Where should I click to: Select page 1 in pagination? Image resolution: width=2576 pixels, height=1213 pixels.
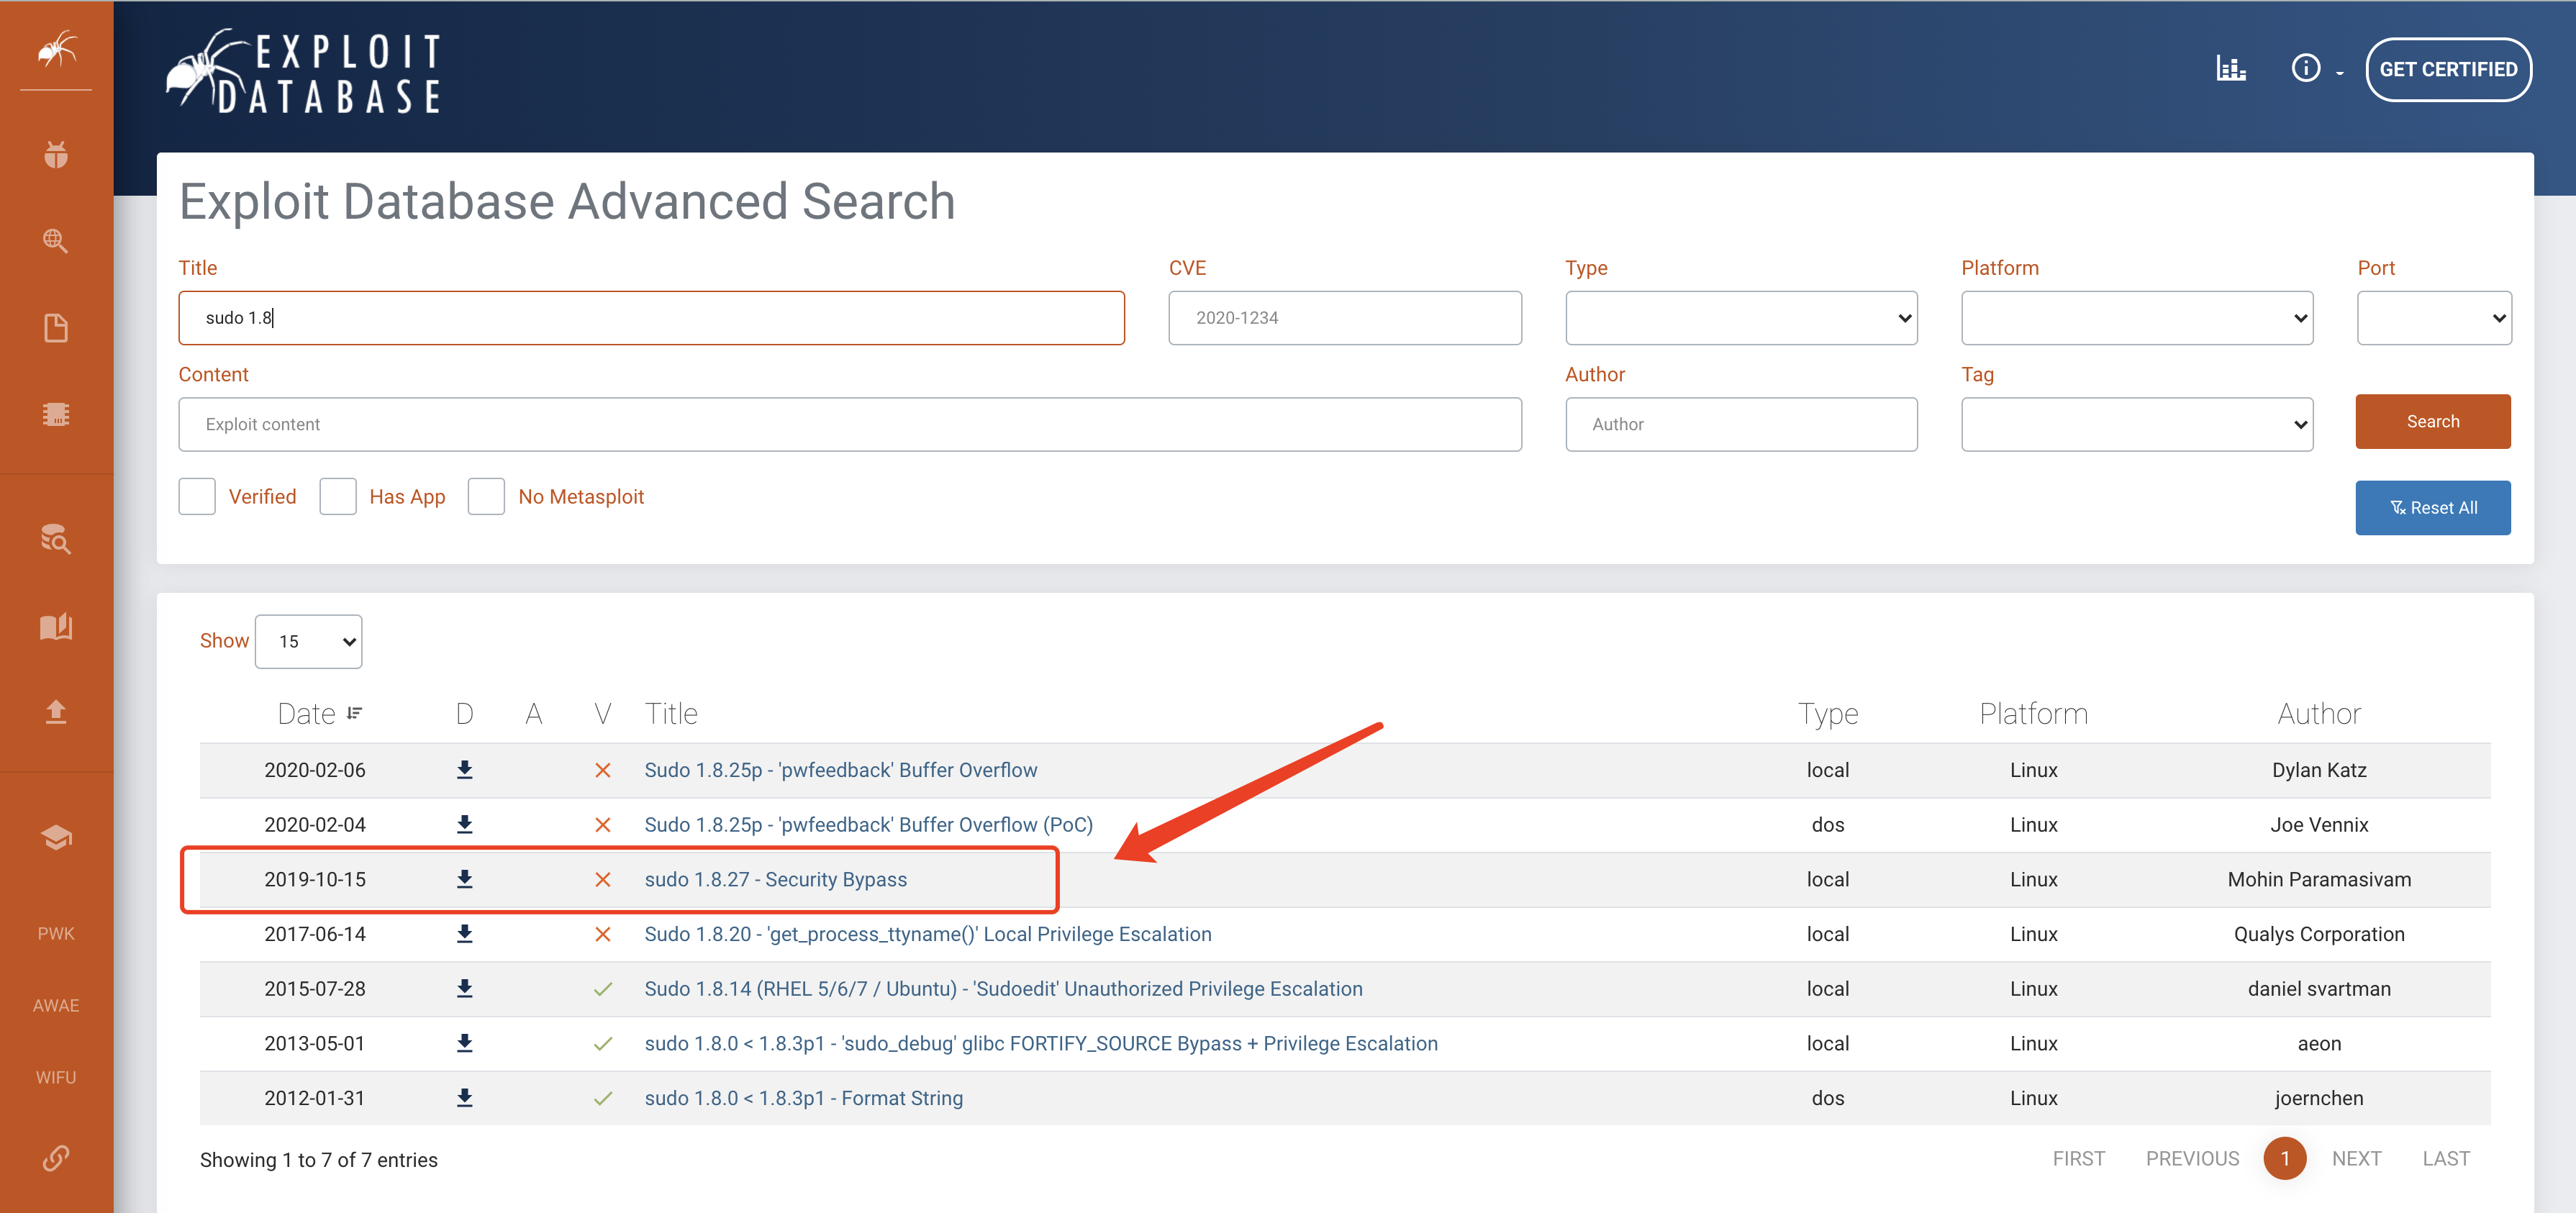pyautogui.click(x=2284, y=1158)
